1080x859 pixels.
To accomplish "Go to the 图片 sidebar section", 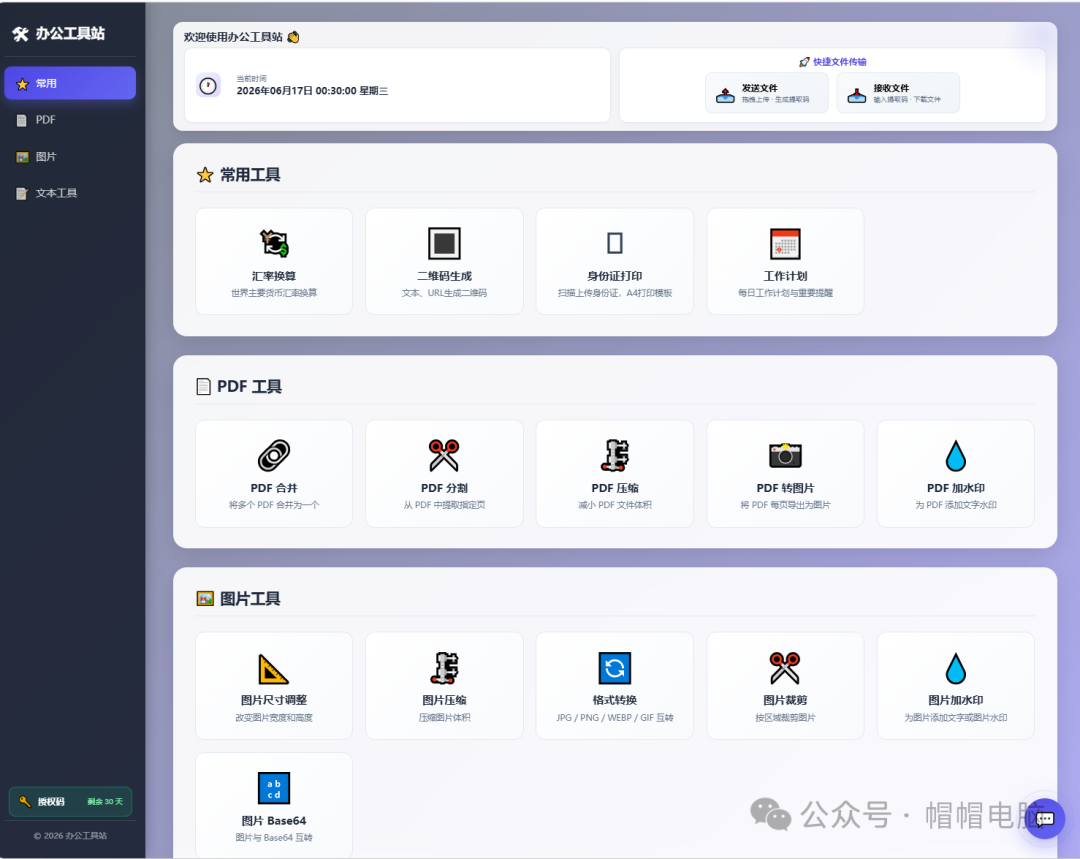I will (70, 157).
